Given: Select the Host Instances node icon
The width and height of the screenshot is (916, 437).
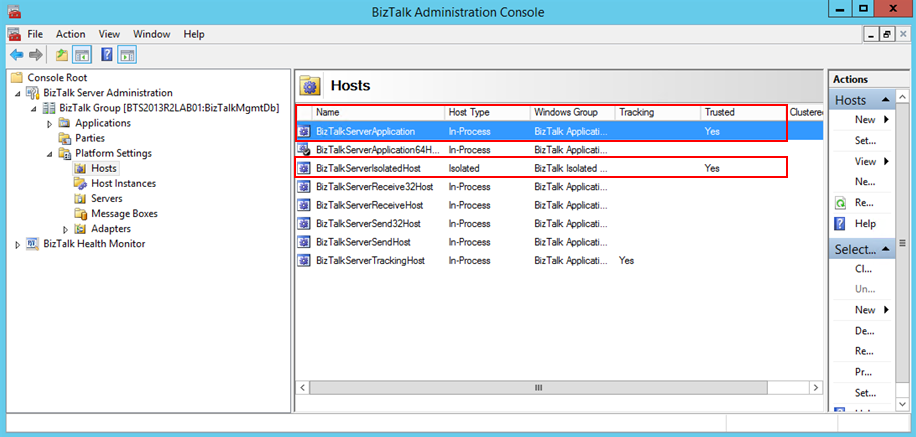Looking at the screenshot, I should [x=80, y=183].
